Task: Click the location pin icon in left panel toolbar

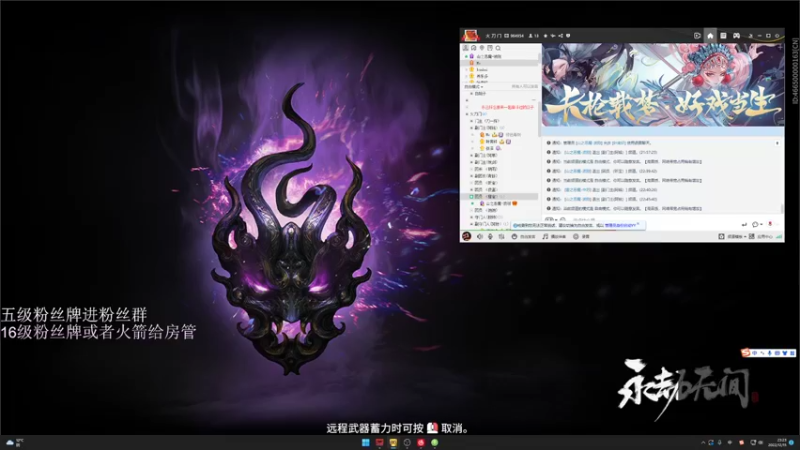Action: [x=482, y=48]
